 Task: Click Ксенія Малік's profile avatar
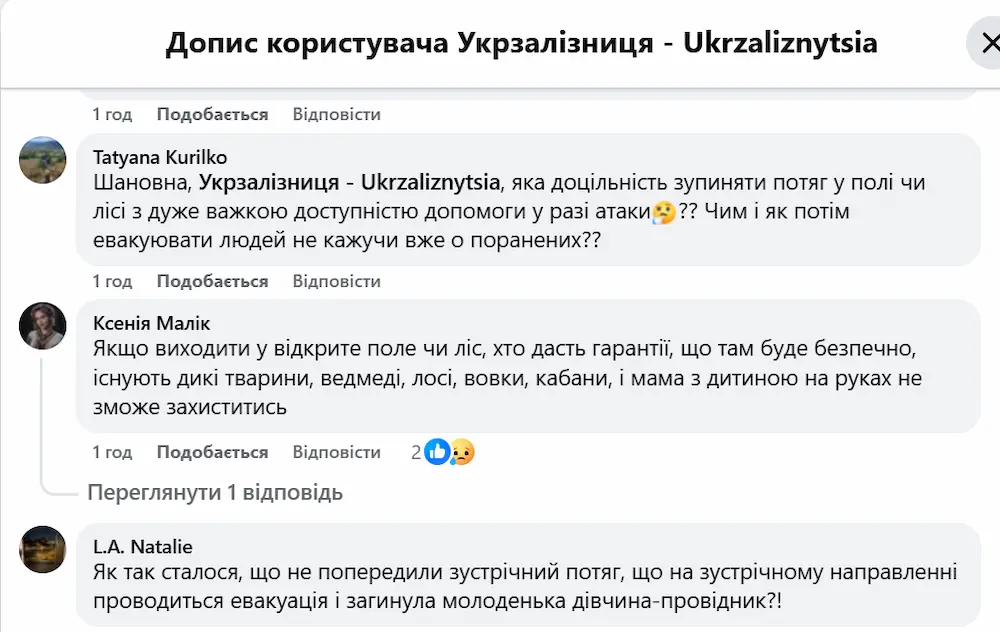[43, 328]
